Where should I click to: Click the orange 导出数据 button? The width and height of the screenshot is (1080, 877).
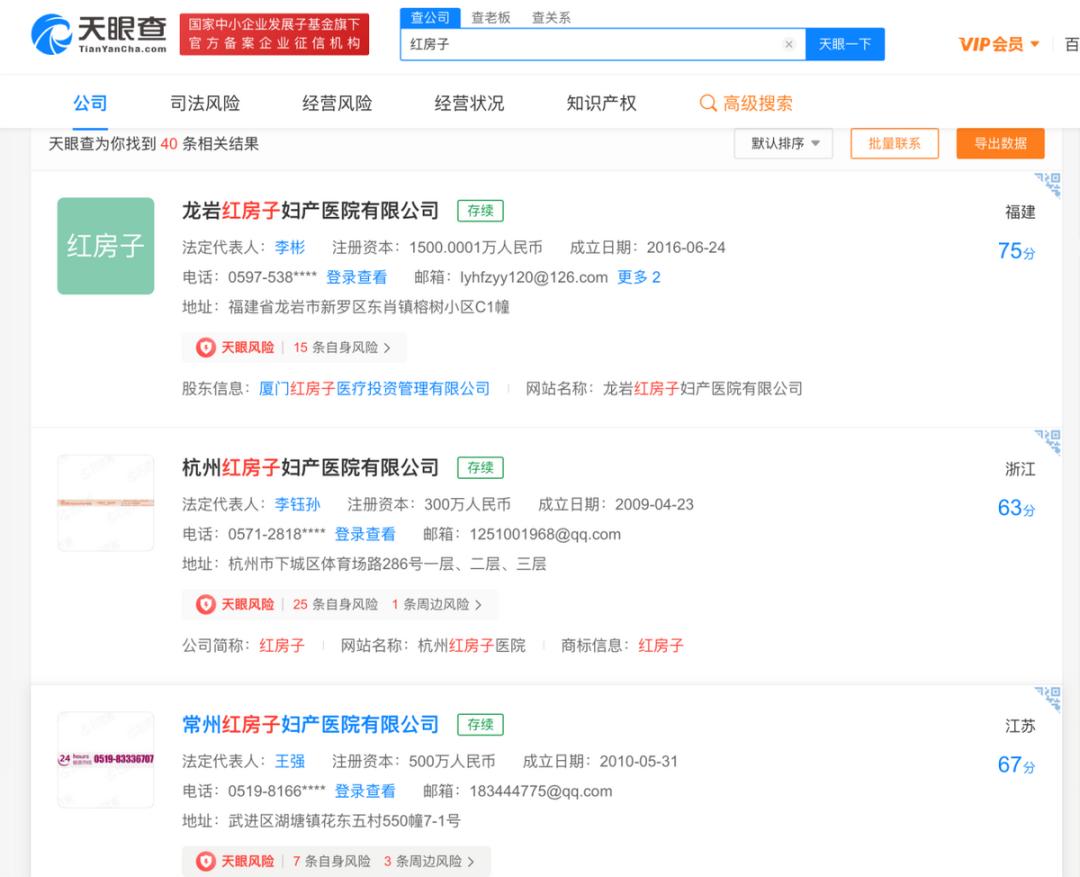(x=1000, y=144)
